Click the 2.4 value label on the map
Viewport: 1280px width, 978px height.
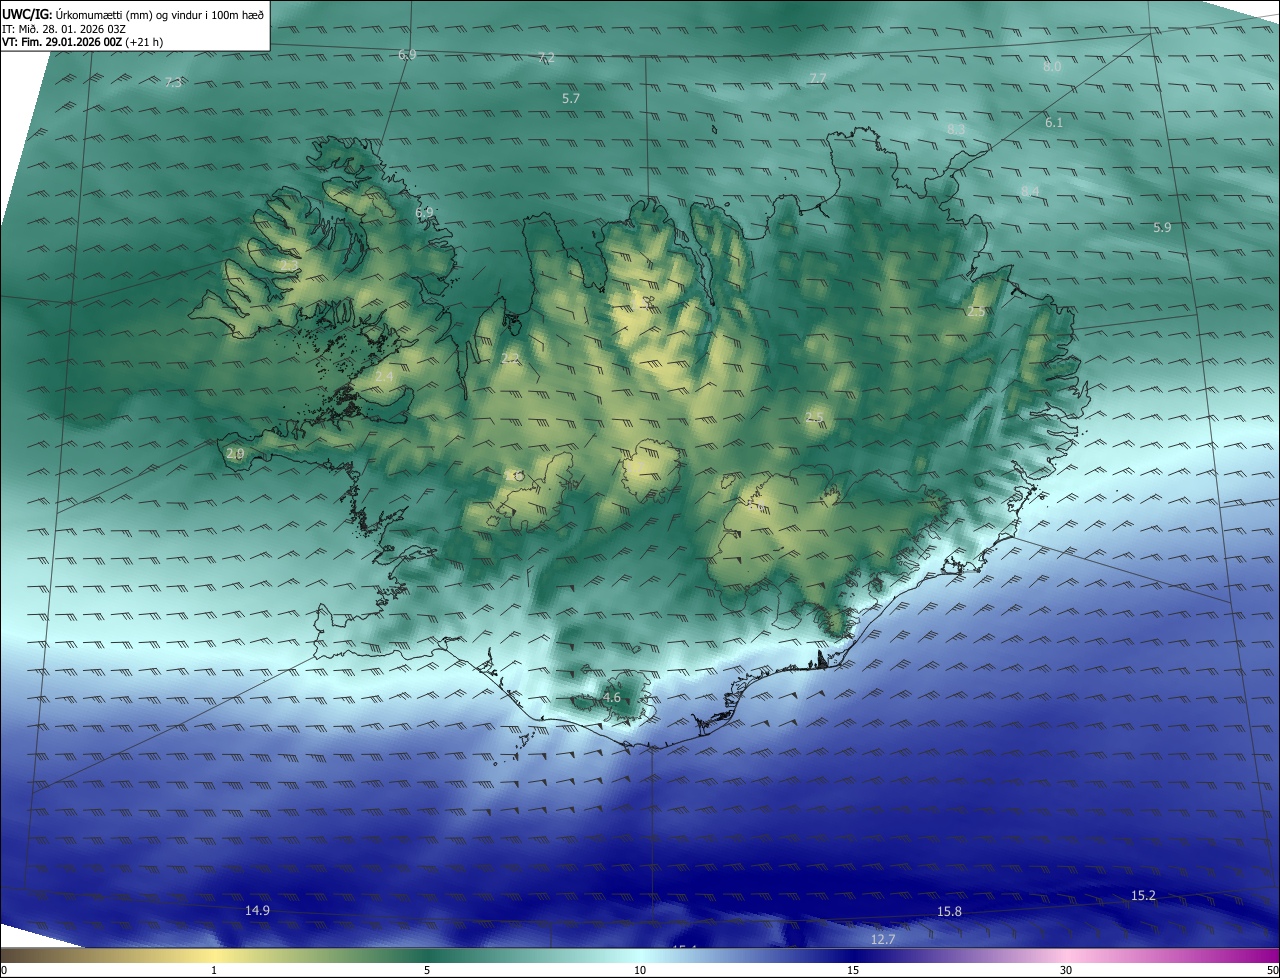(384, 376)
